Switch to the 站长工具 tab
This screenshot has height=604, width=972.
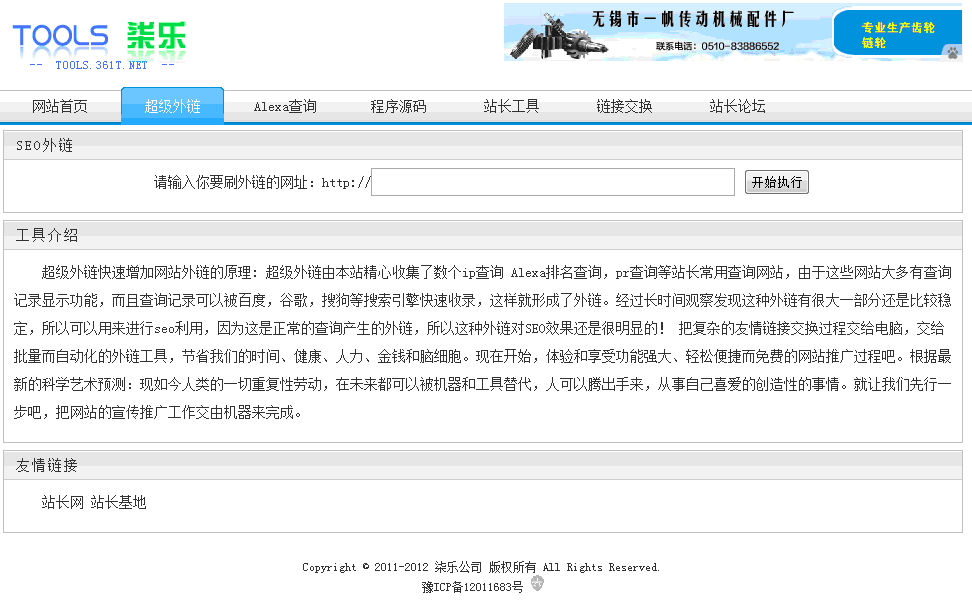[511, 106]
